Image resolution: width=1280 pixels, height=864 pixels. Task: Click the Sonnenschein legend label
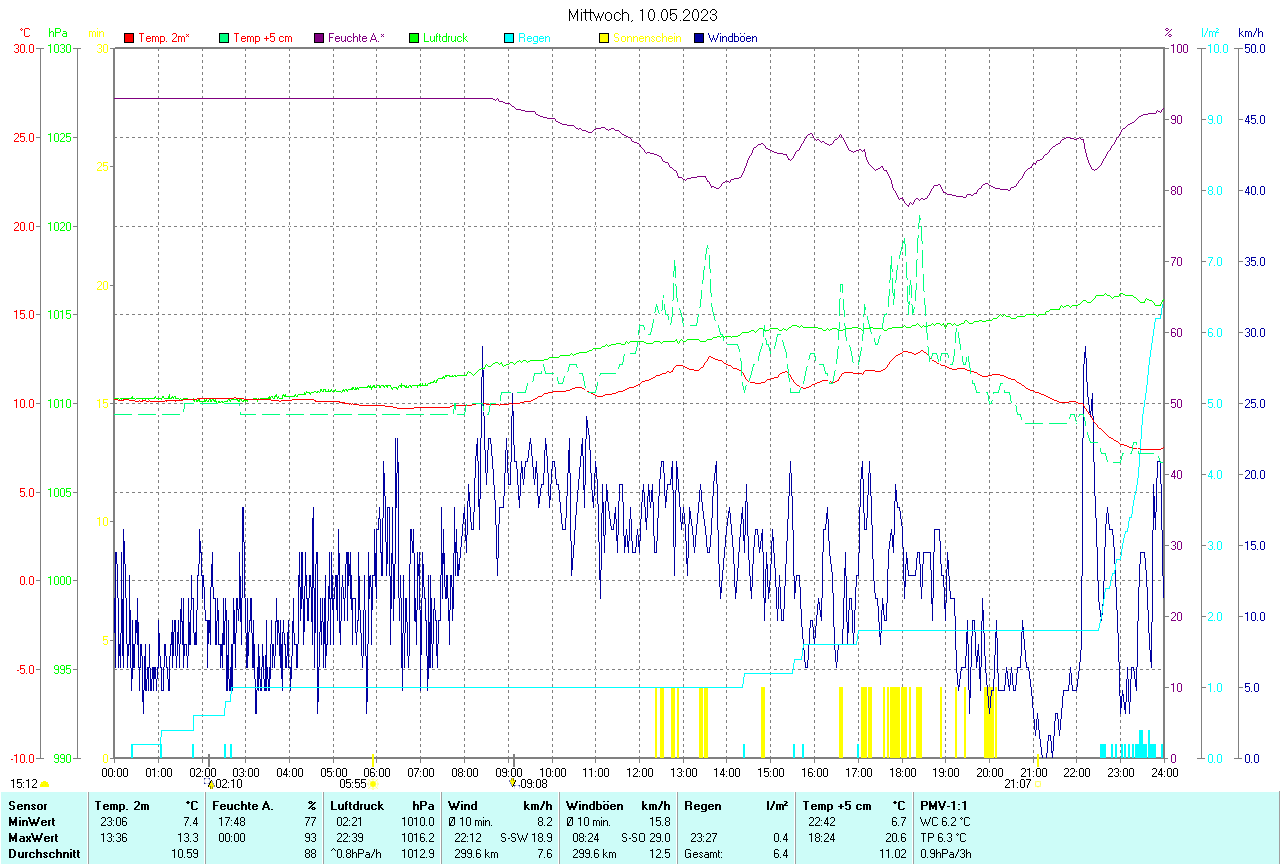tap(647, 38)
